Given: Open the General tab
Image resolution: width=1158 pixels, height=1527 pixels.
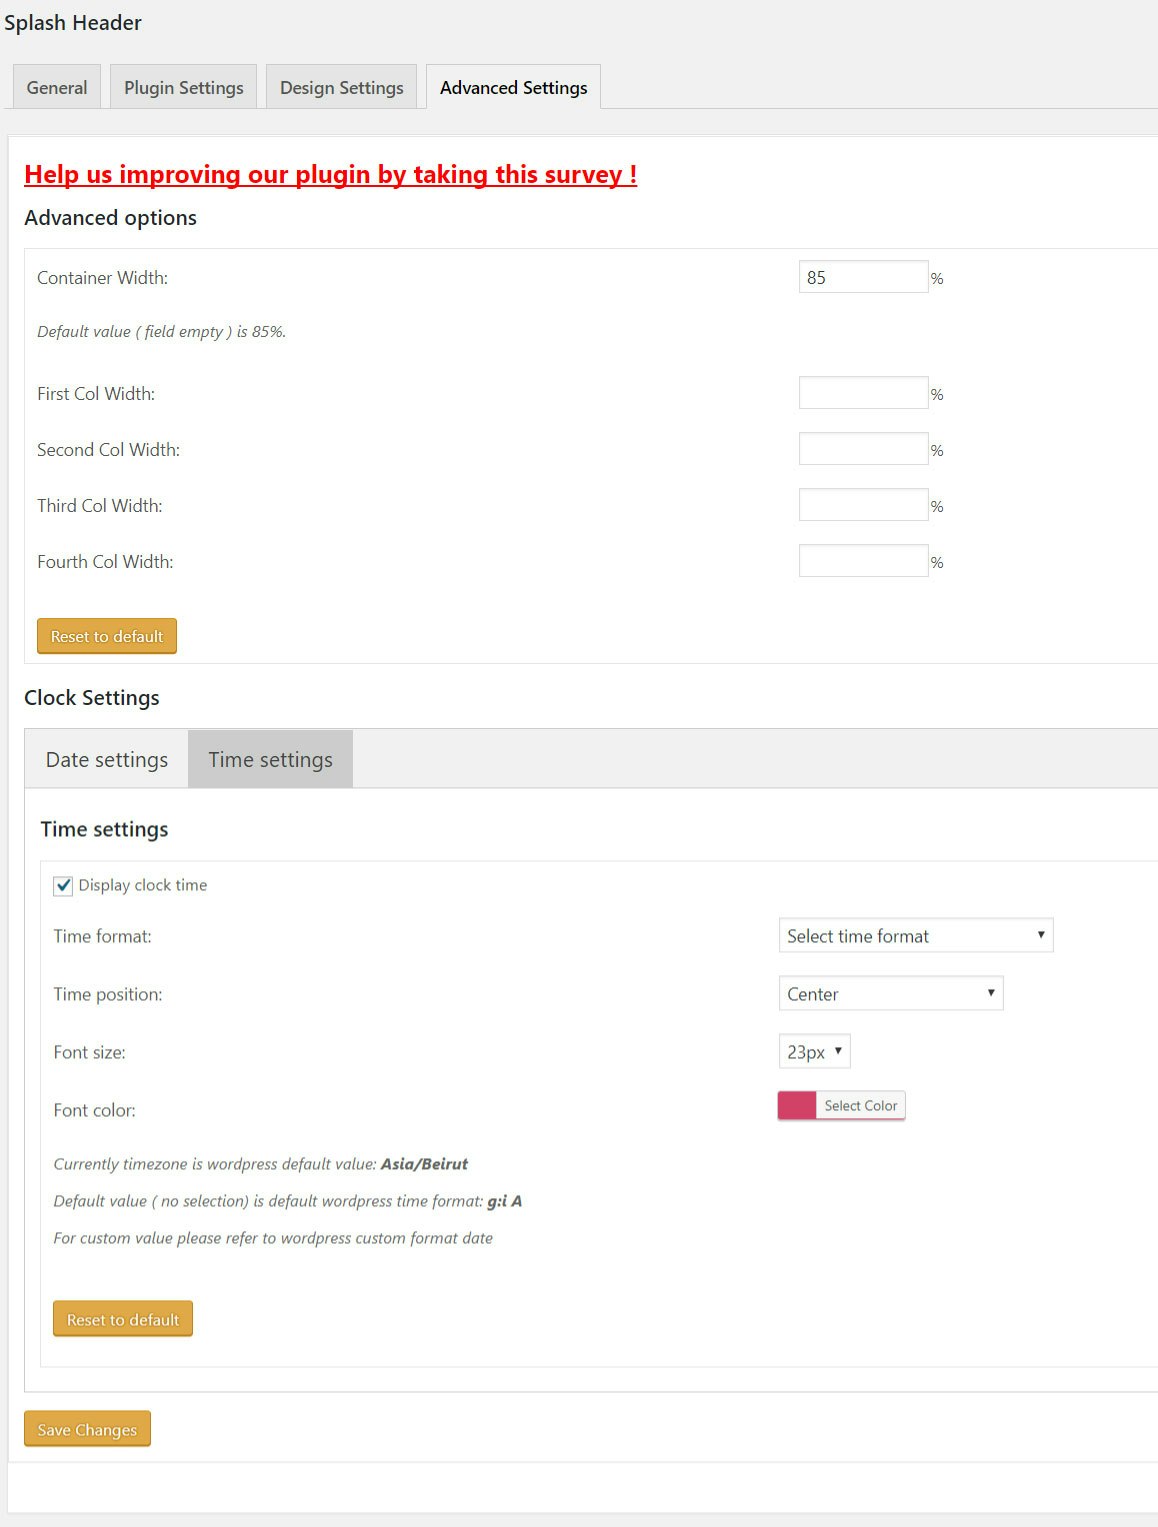Looking at the screenshot, I should [x=57, y=87].
